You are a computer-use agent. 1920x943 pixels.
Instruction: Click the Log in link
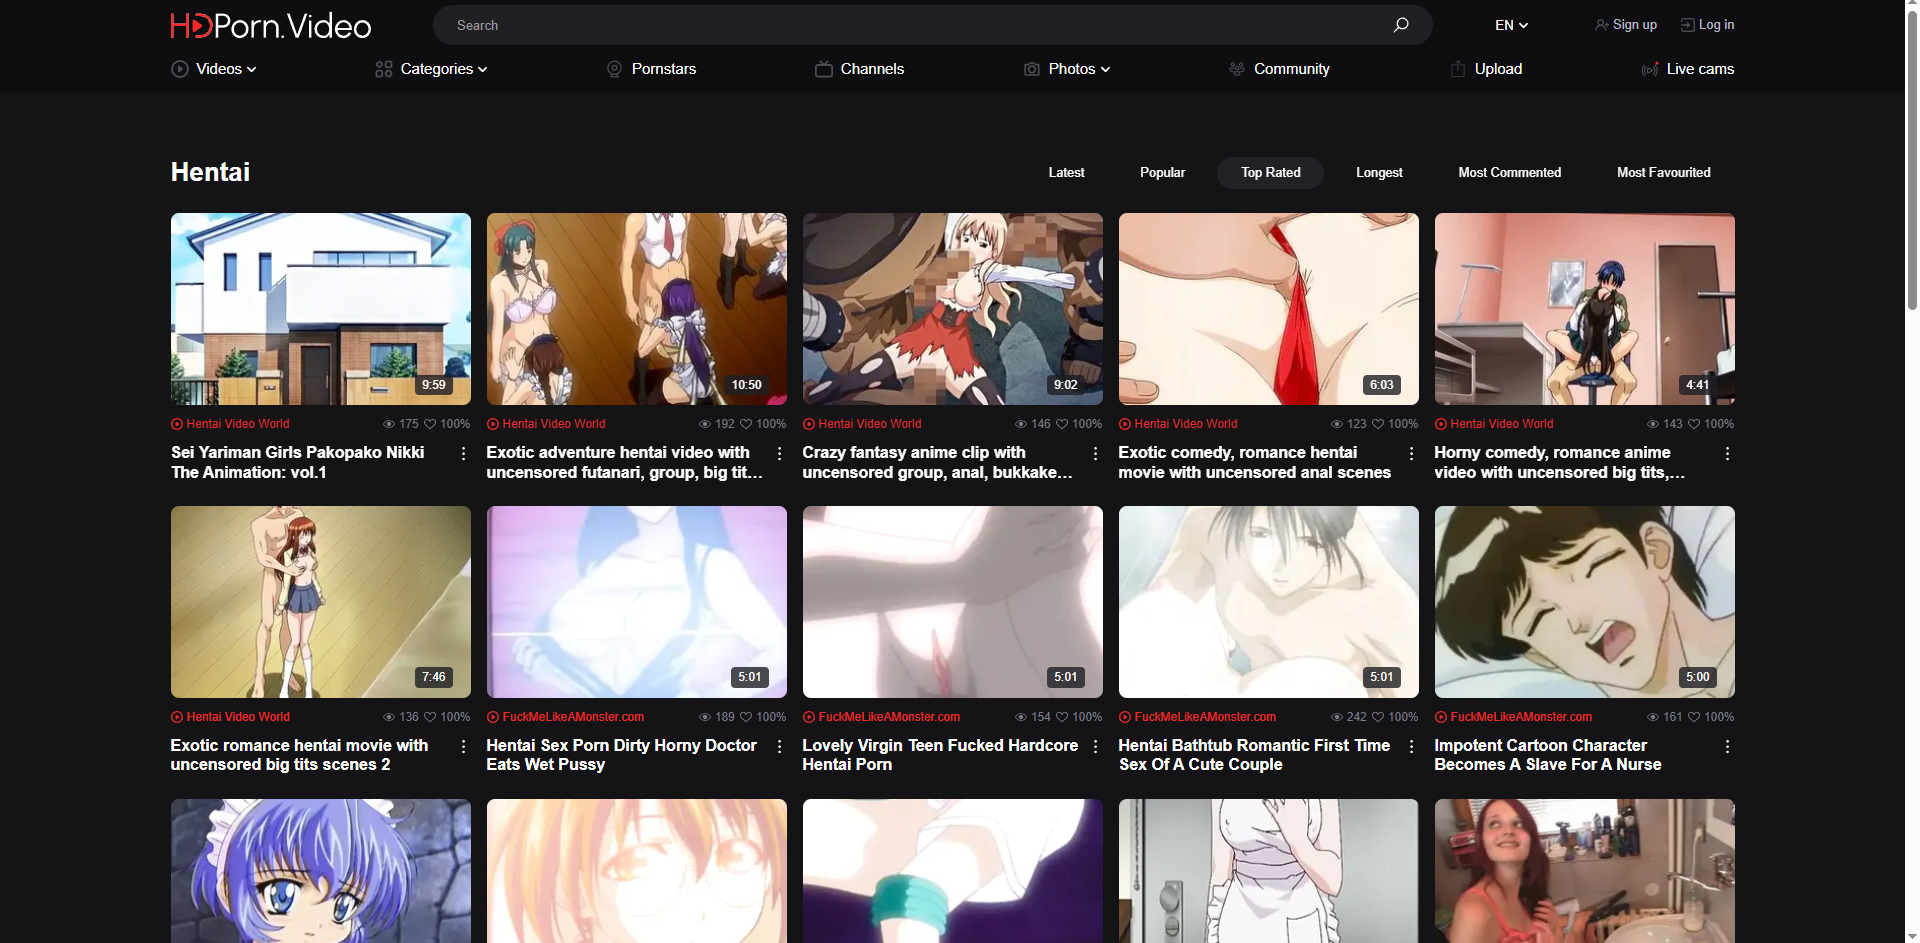coord(1716,25)
